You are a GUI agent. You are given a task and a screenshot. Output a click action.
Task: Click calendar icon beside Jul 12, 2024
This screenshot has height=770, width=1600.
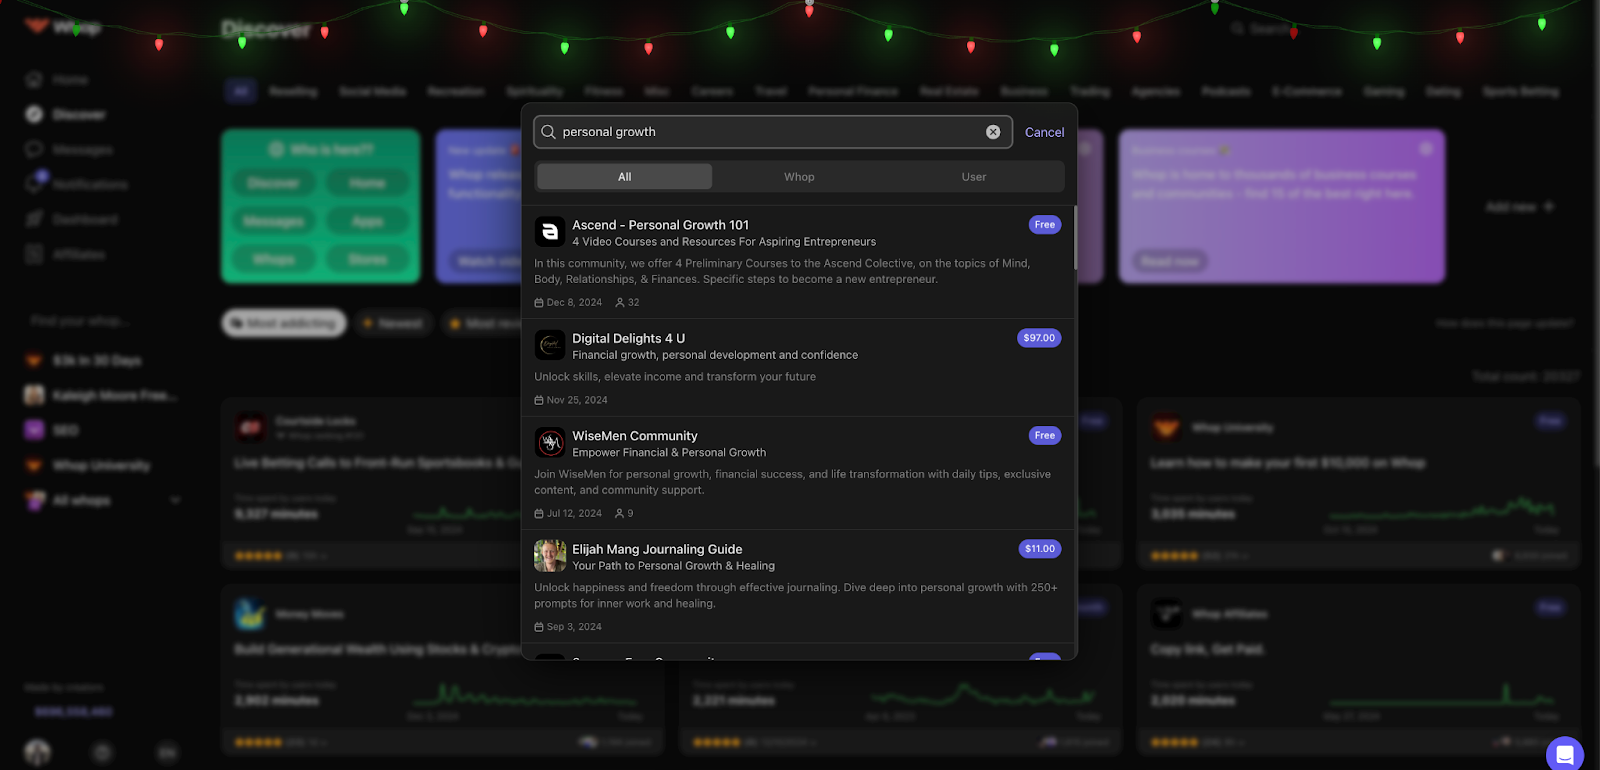pos(539,513)
